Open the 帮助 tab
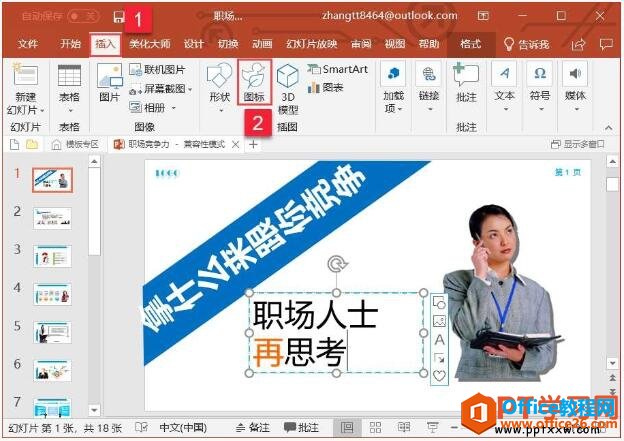 pyautogui.click(x=429, y=44)
